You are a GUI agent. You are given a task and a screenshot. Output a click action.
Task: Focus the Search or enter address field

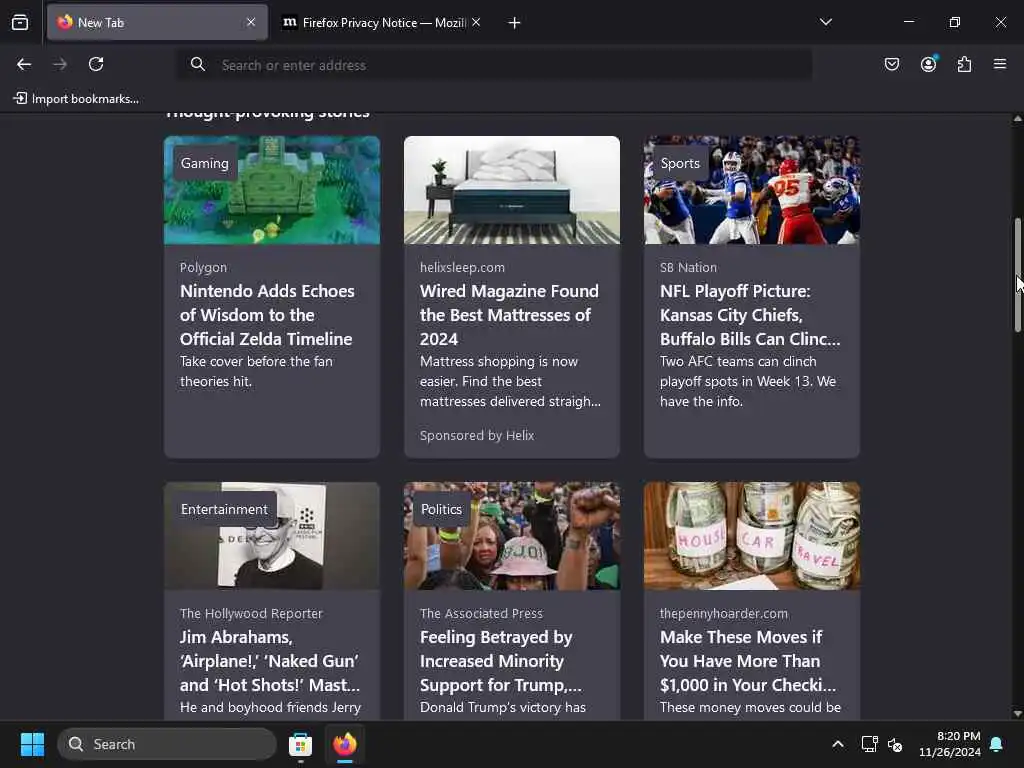click(x=496, y=65)
